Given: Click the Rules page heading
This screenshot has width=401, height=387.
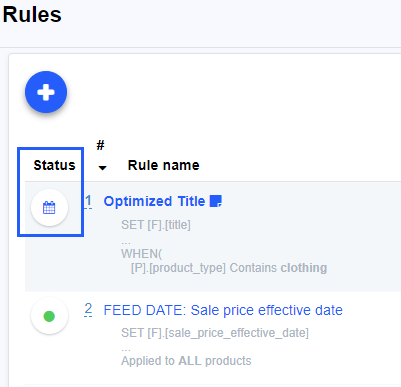Looking at the screenshot, I should tap(32, 15).
